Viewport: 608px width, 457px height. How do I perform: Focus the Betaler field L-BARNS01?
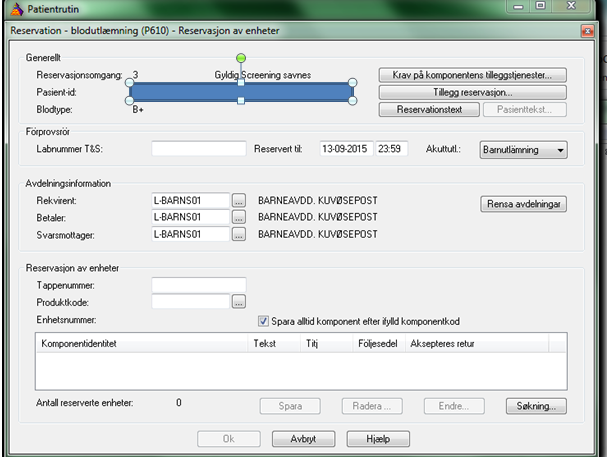(191, 217)
